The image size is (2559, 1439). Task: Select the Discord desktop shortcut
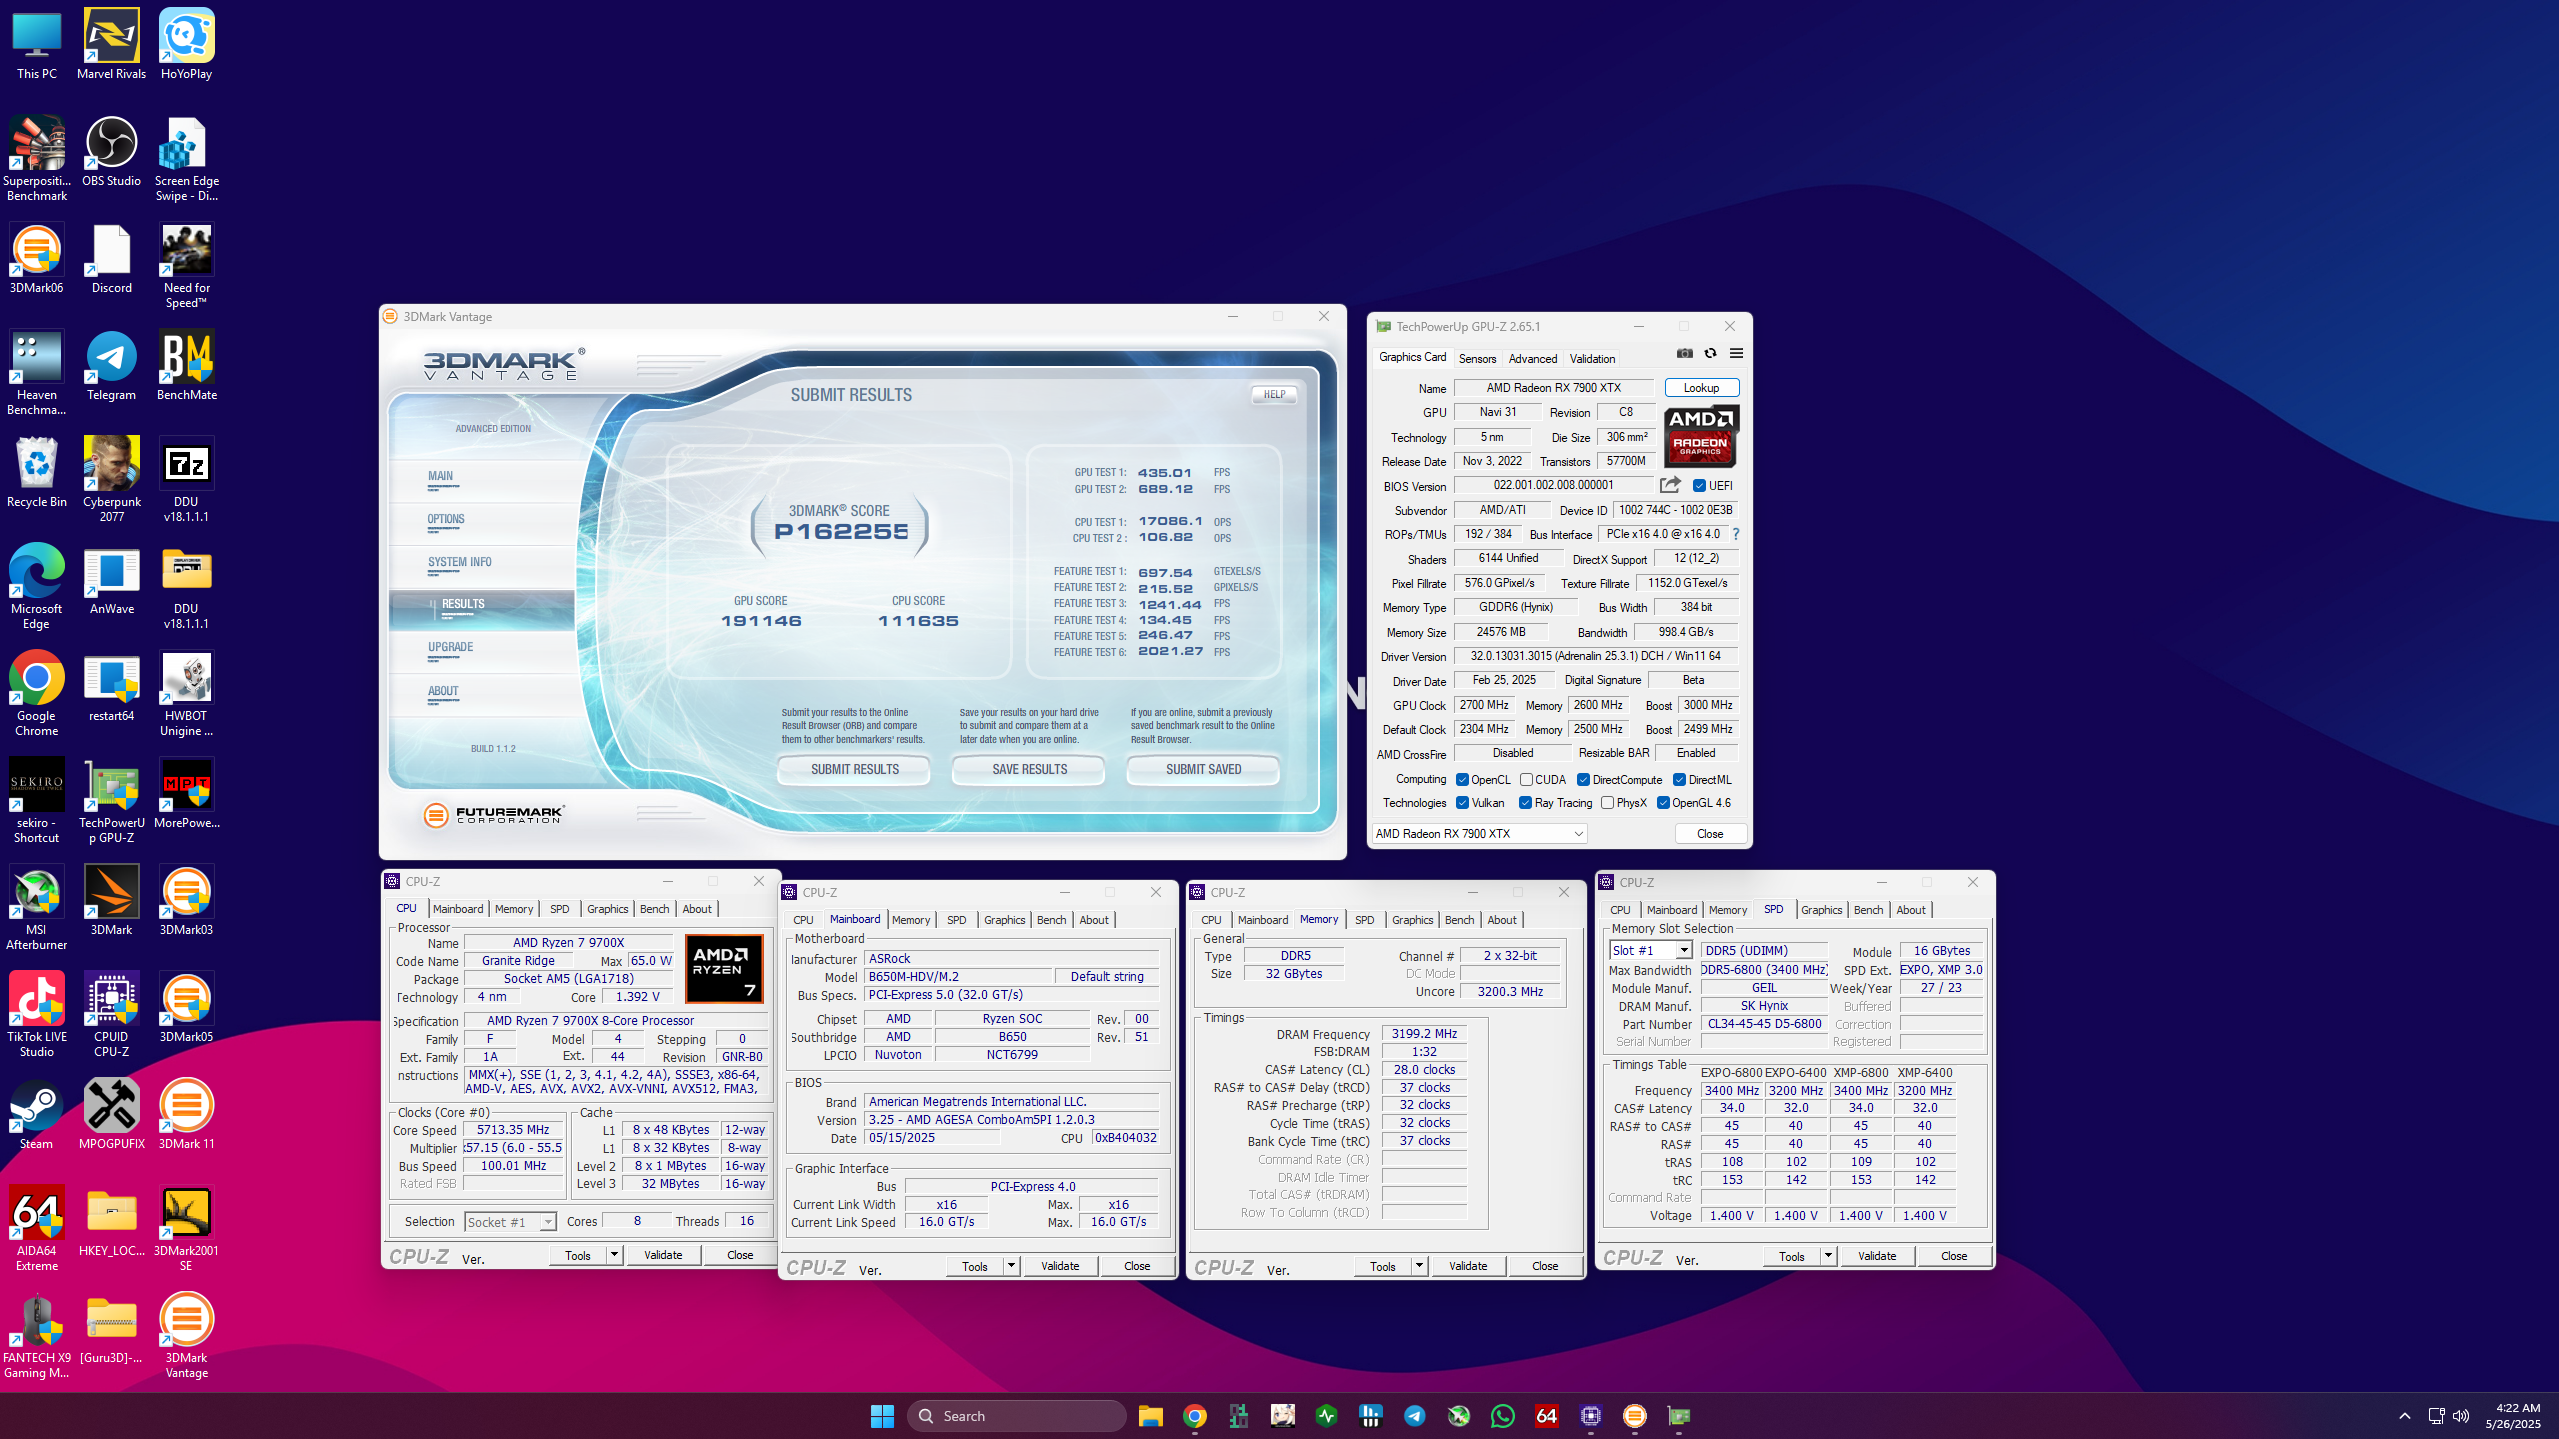[111, 259]
